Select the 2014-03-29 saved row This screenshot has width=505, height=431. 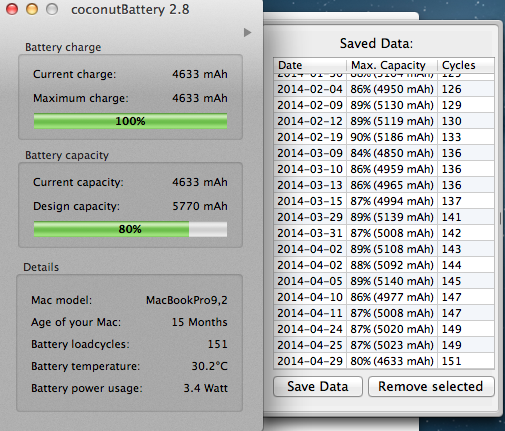click(x=384, y=217)
